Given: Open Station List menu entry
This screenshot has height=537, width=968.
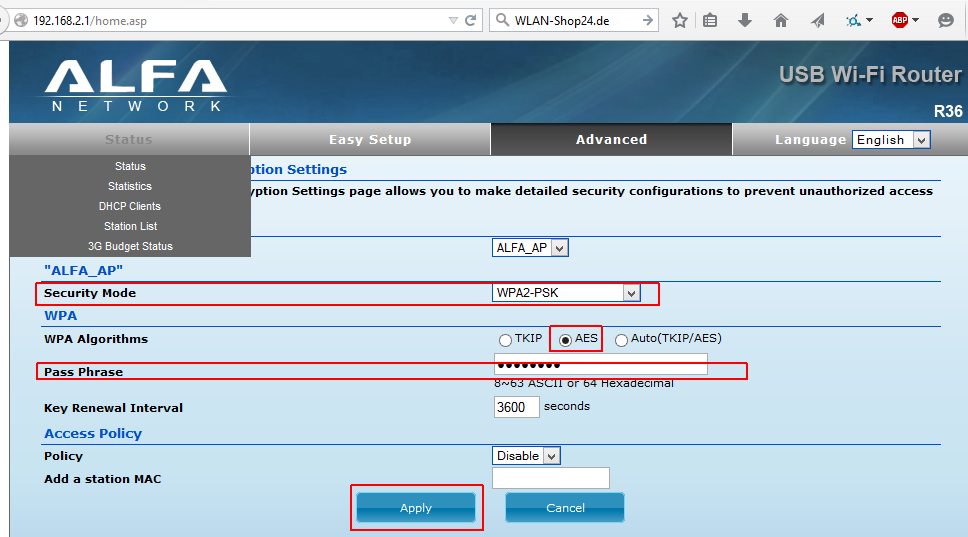Looking at the screenshot, I should pos(130,226).
